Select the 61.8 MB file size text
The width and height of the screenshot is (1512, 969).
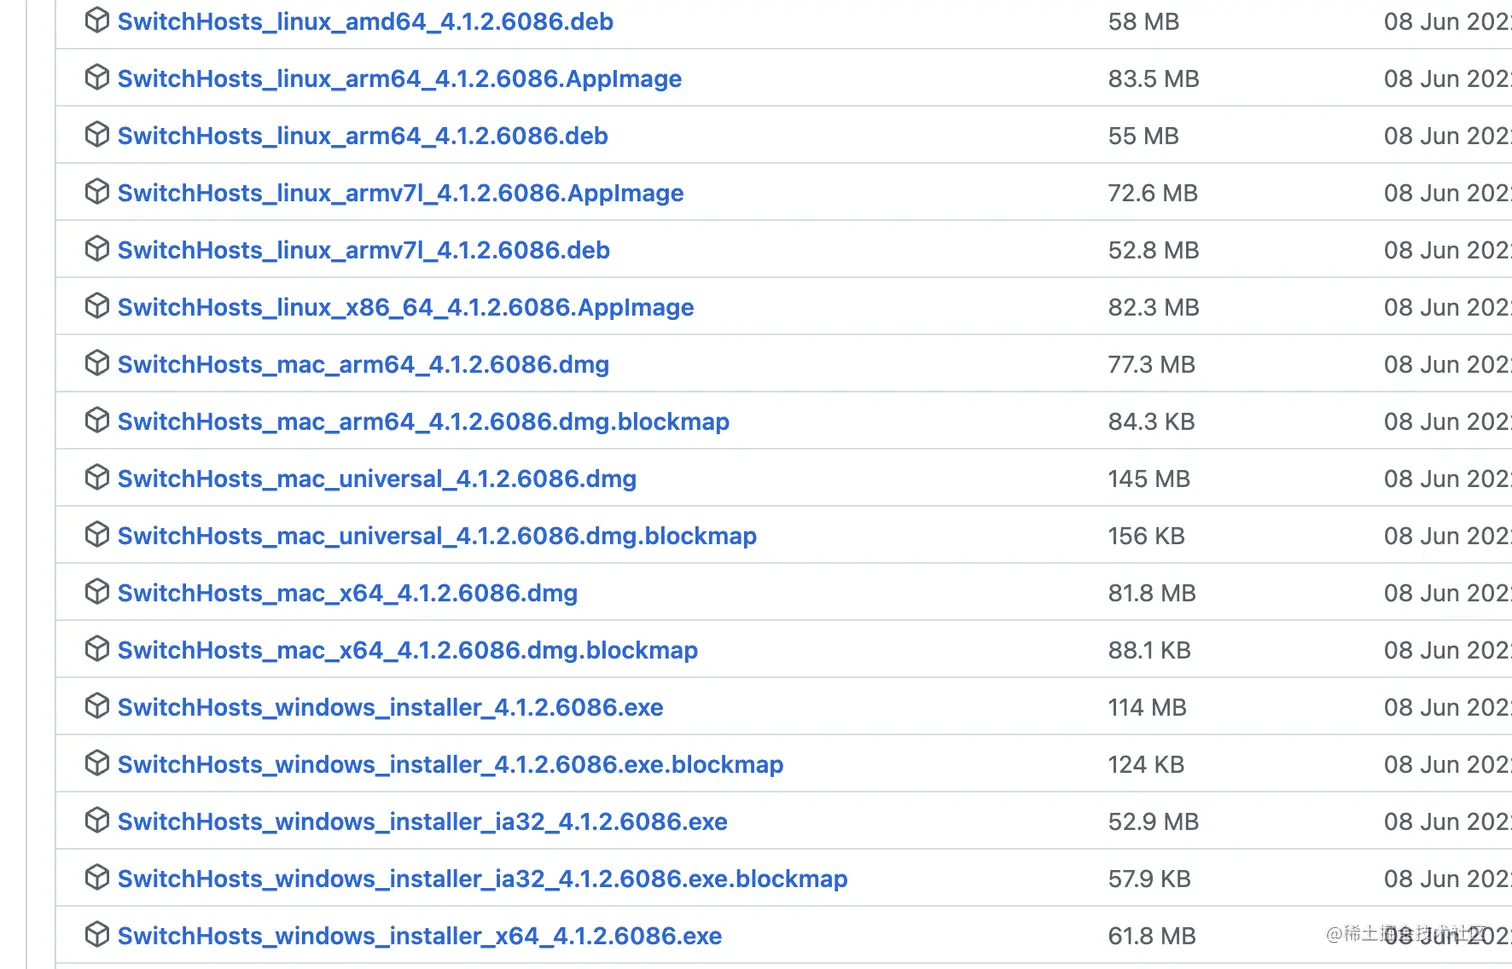[1151, 934]
